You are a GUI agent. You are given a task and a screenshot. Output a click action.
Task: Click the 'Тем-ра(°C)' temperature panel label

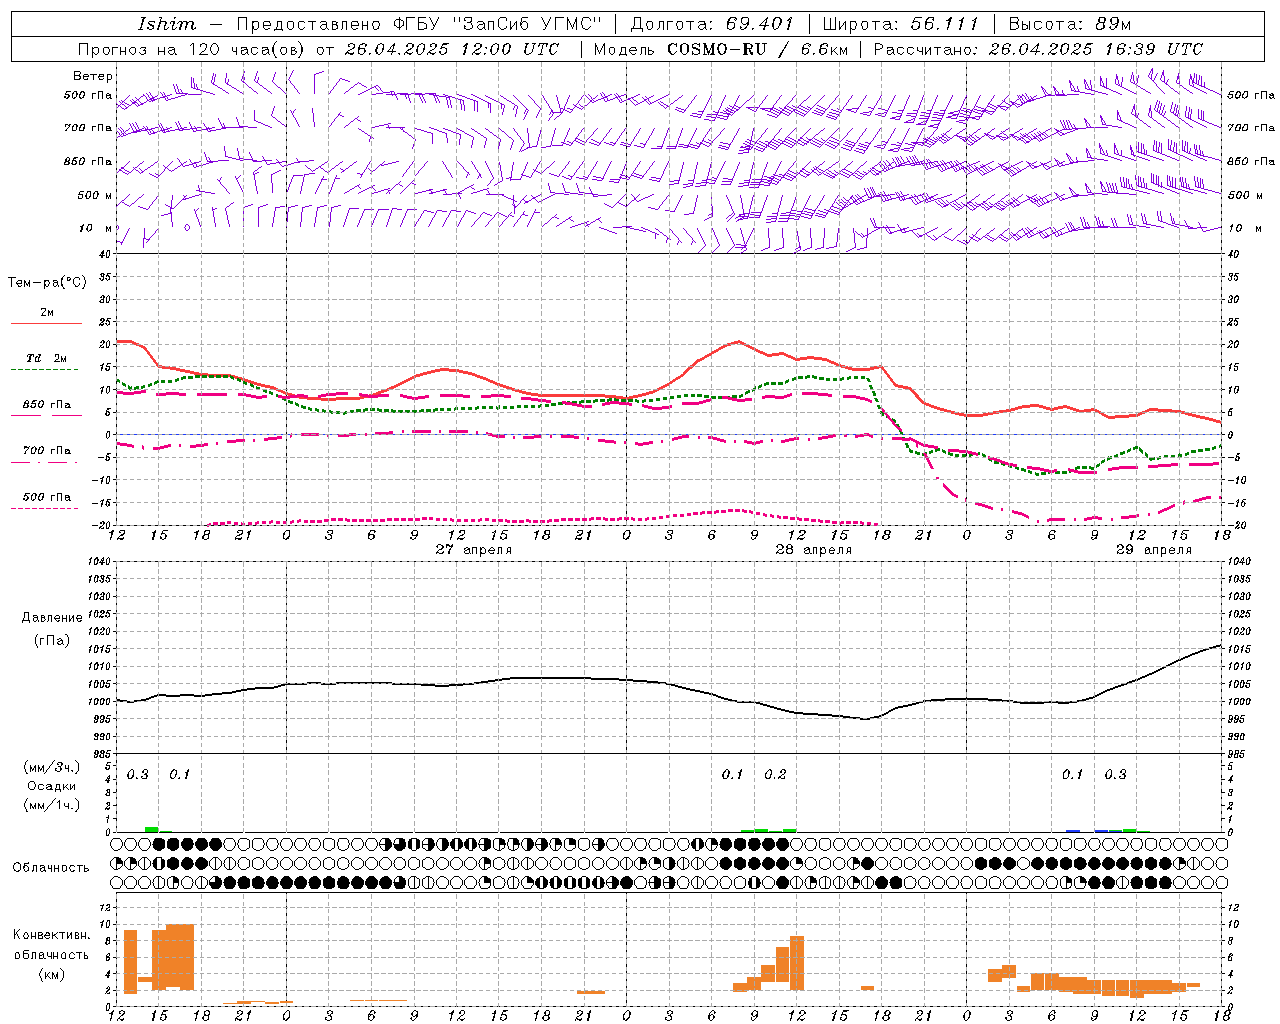pos(47,283)
